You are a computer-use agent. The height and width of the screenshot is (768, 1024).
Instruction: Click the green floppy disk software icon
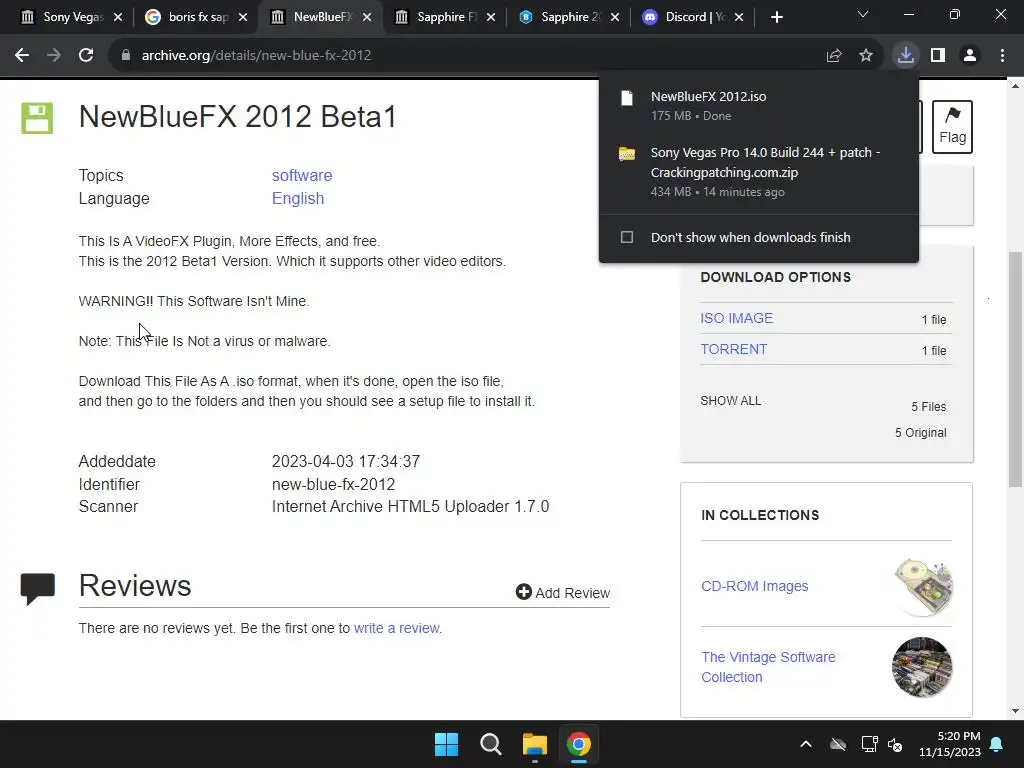(x=37, y=118)
